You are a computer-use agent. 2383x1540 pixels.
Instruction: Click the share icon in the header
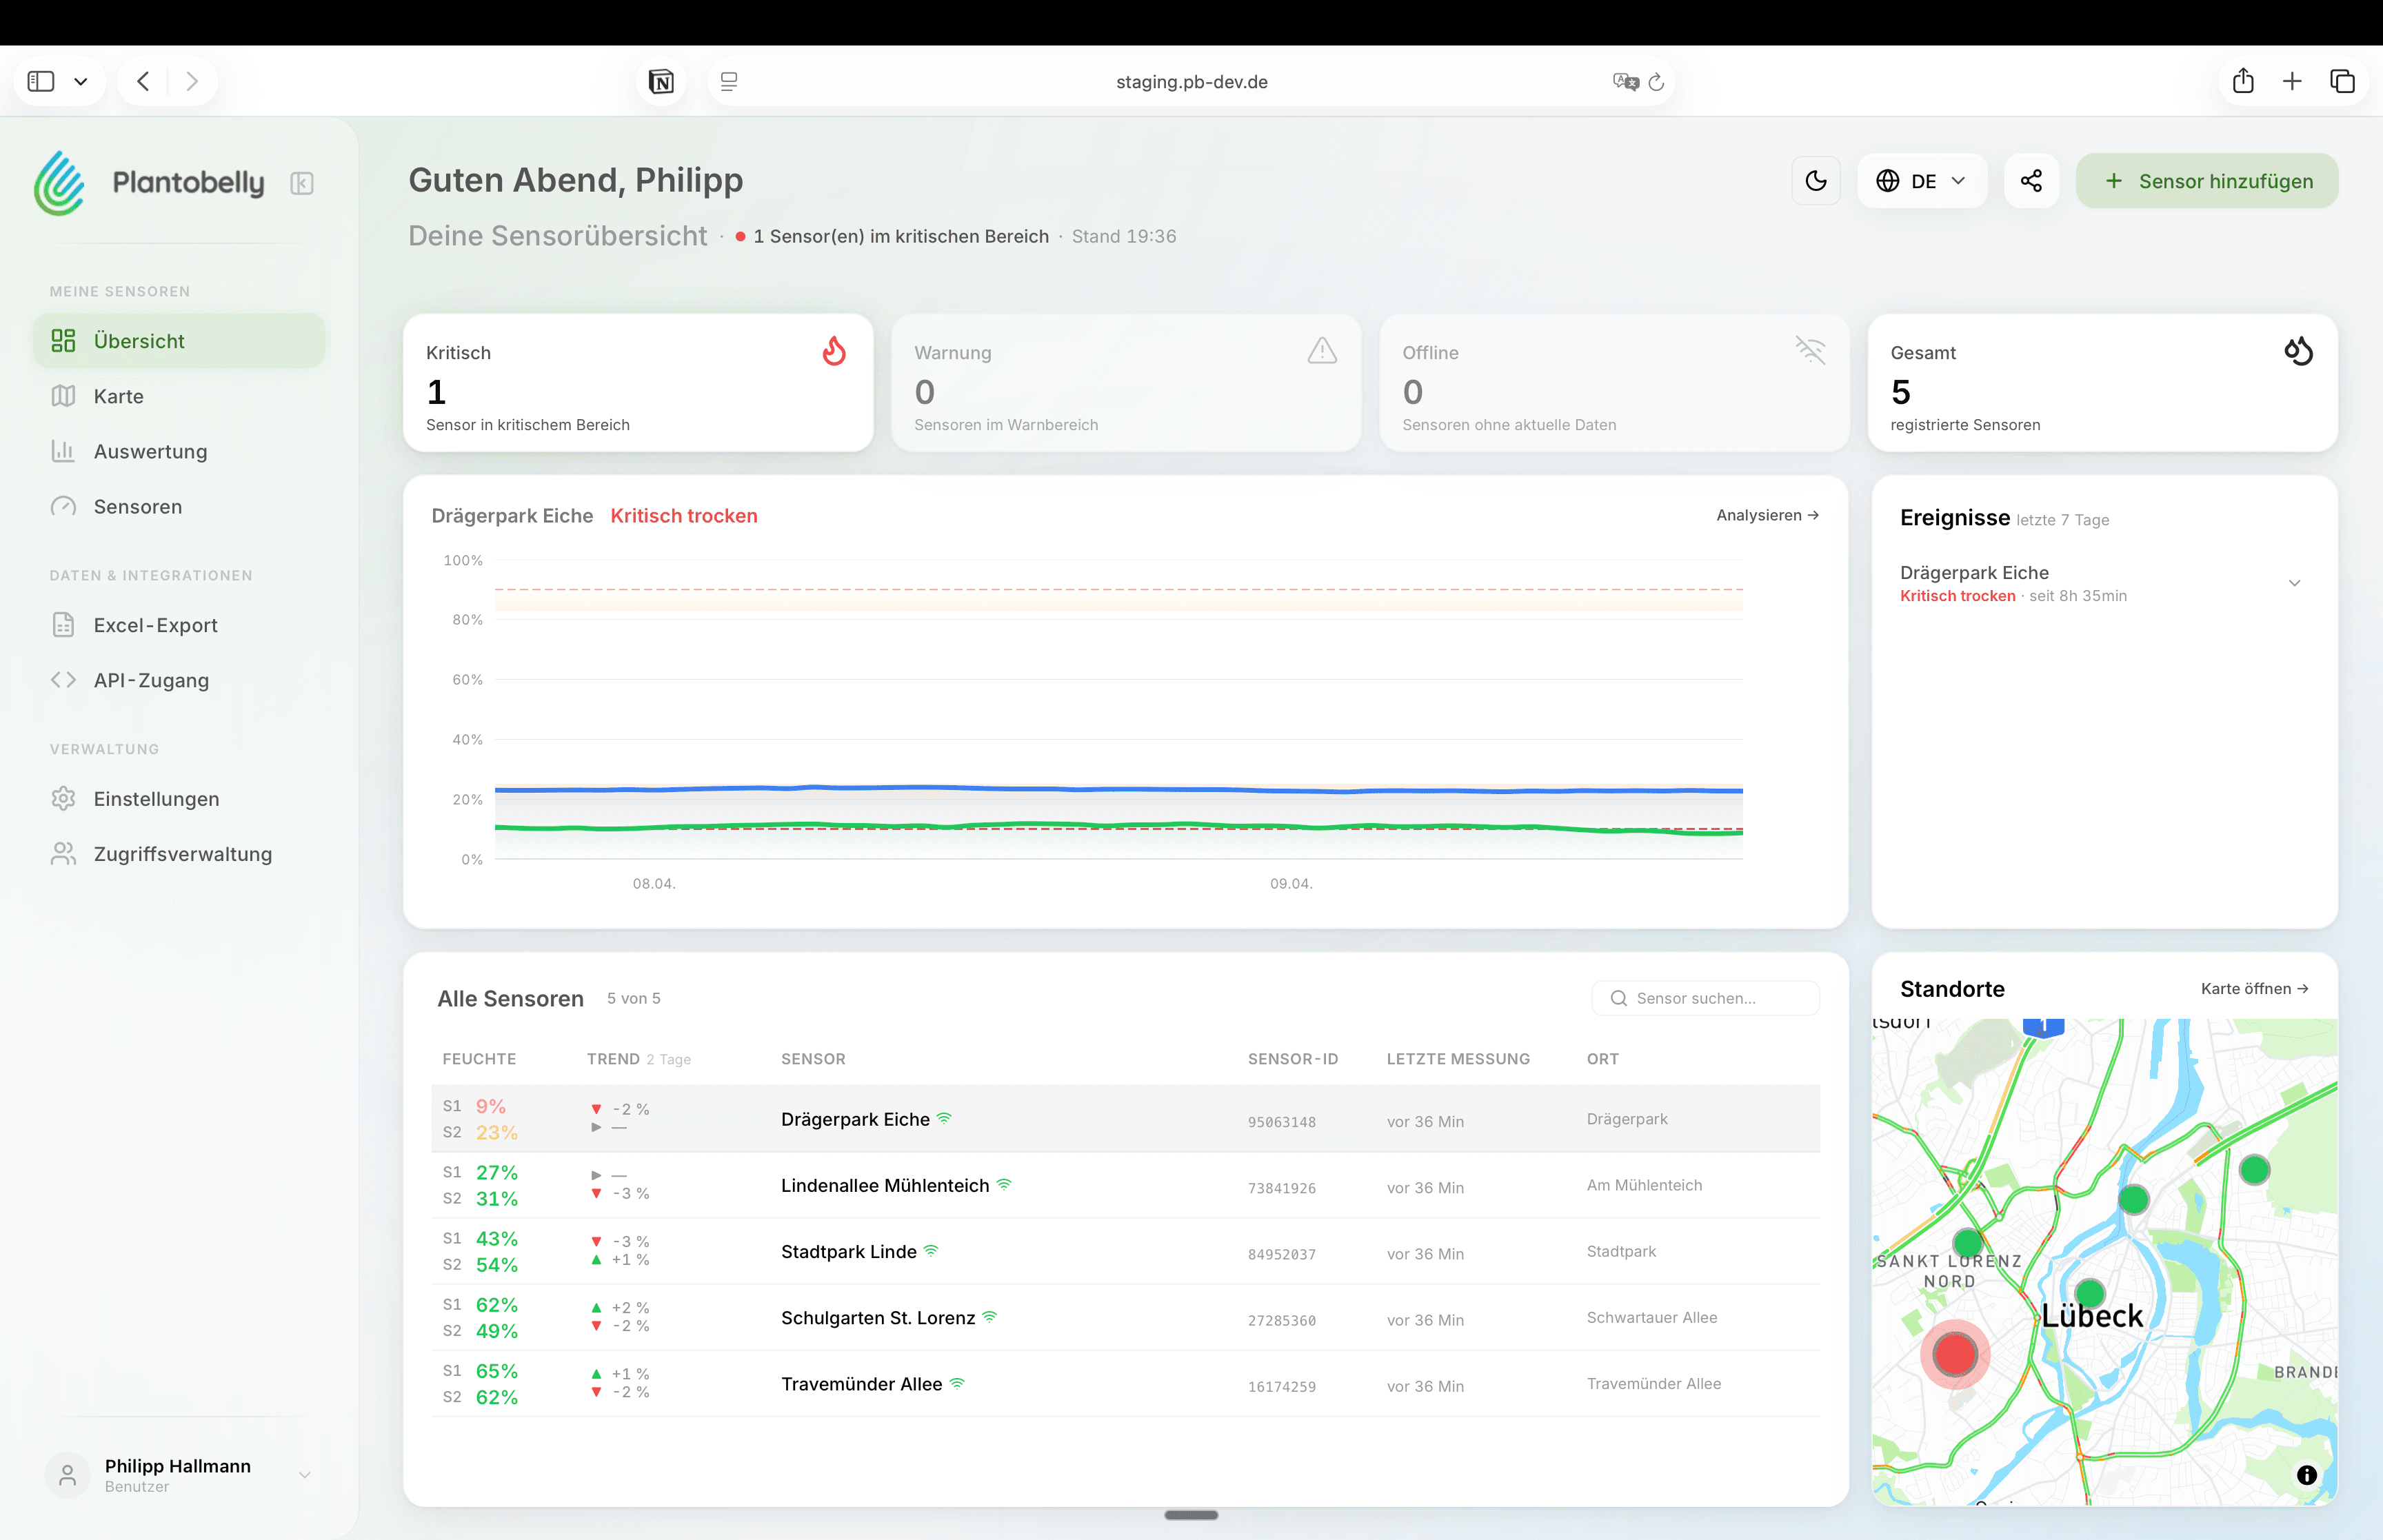(2031, 181)
